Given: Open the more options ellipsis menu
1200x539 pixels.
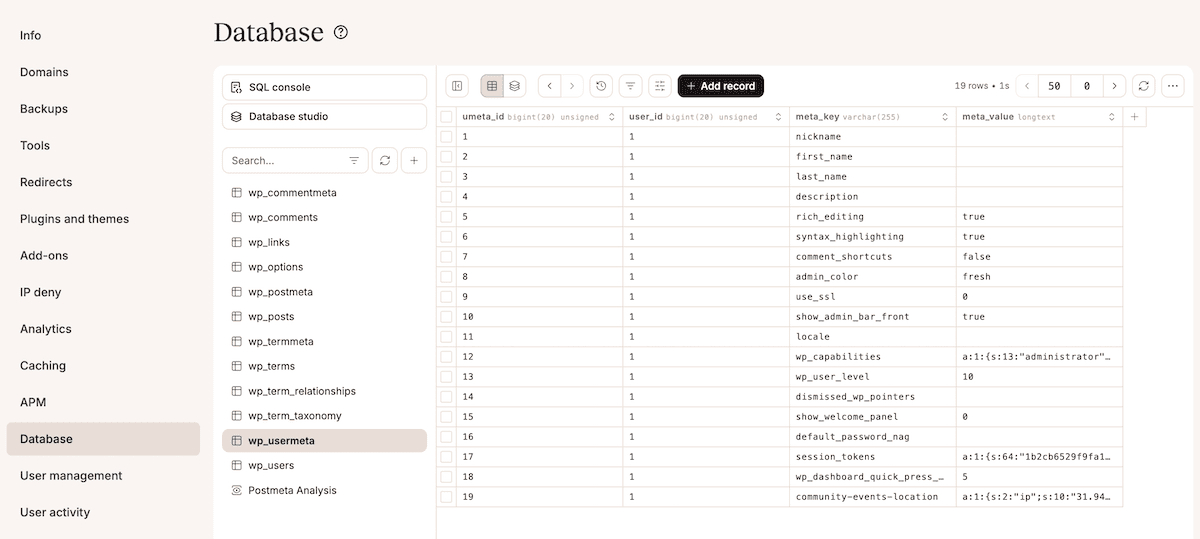Looking at the screenshot, I should point(1174,86).
